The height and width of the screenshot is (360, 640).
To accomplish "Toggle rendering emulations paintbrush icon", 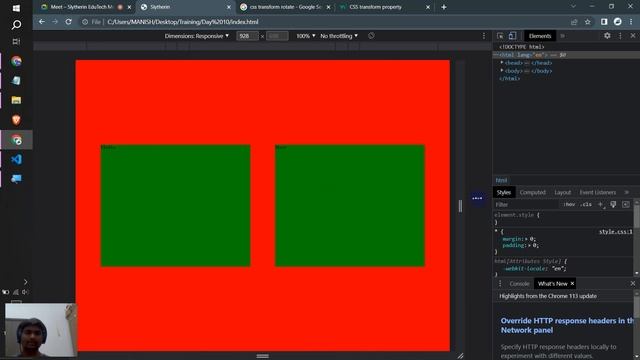I will click(613, 204).
